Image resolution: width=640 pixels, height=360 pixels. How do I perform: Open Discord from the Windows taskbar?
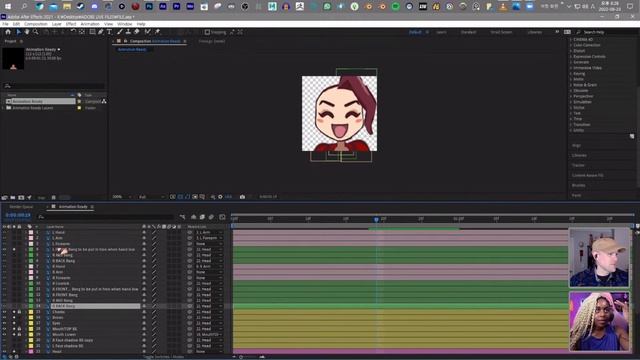coord(94,6)
